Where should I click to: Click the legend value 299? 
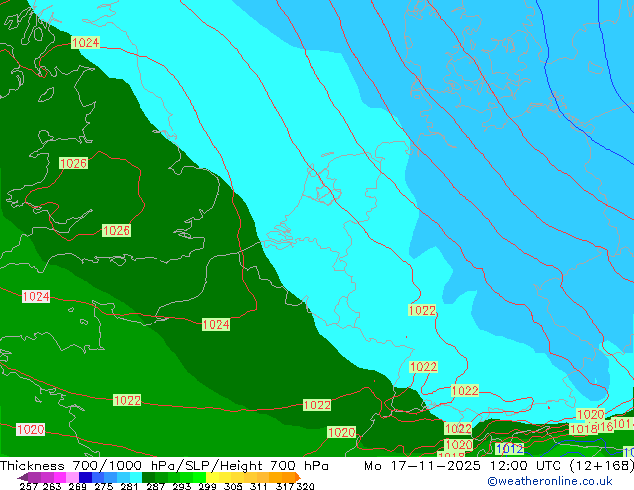click(x=207, y=486)
